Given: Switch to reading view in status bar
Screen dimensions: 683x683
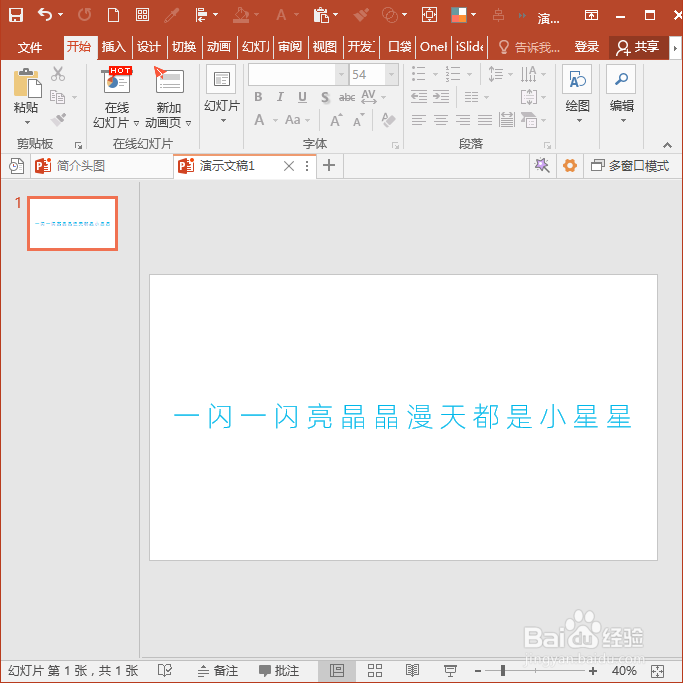Looking at the screenshot, I should 412,670.
